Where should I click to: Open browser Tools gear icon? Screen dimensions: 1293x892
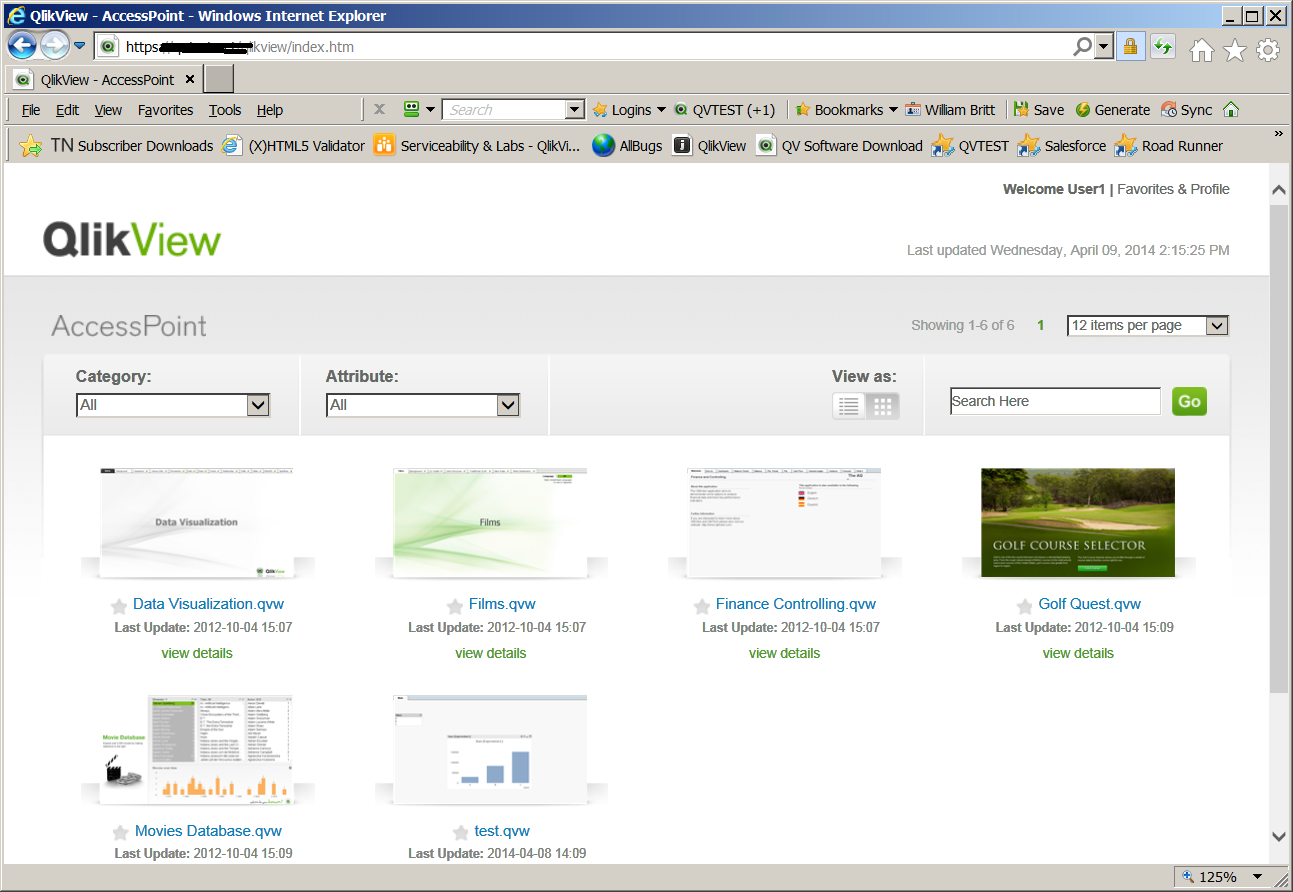(x=1268, y=49)
